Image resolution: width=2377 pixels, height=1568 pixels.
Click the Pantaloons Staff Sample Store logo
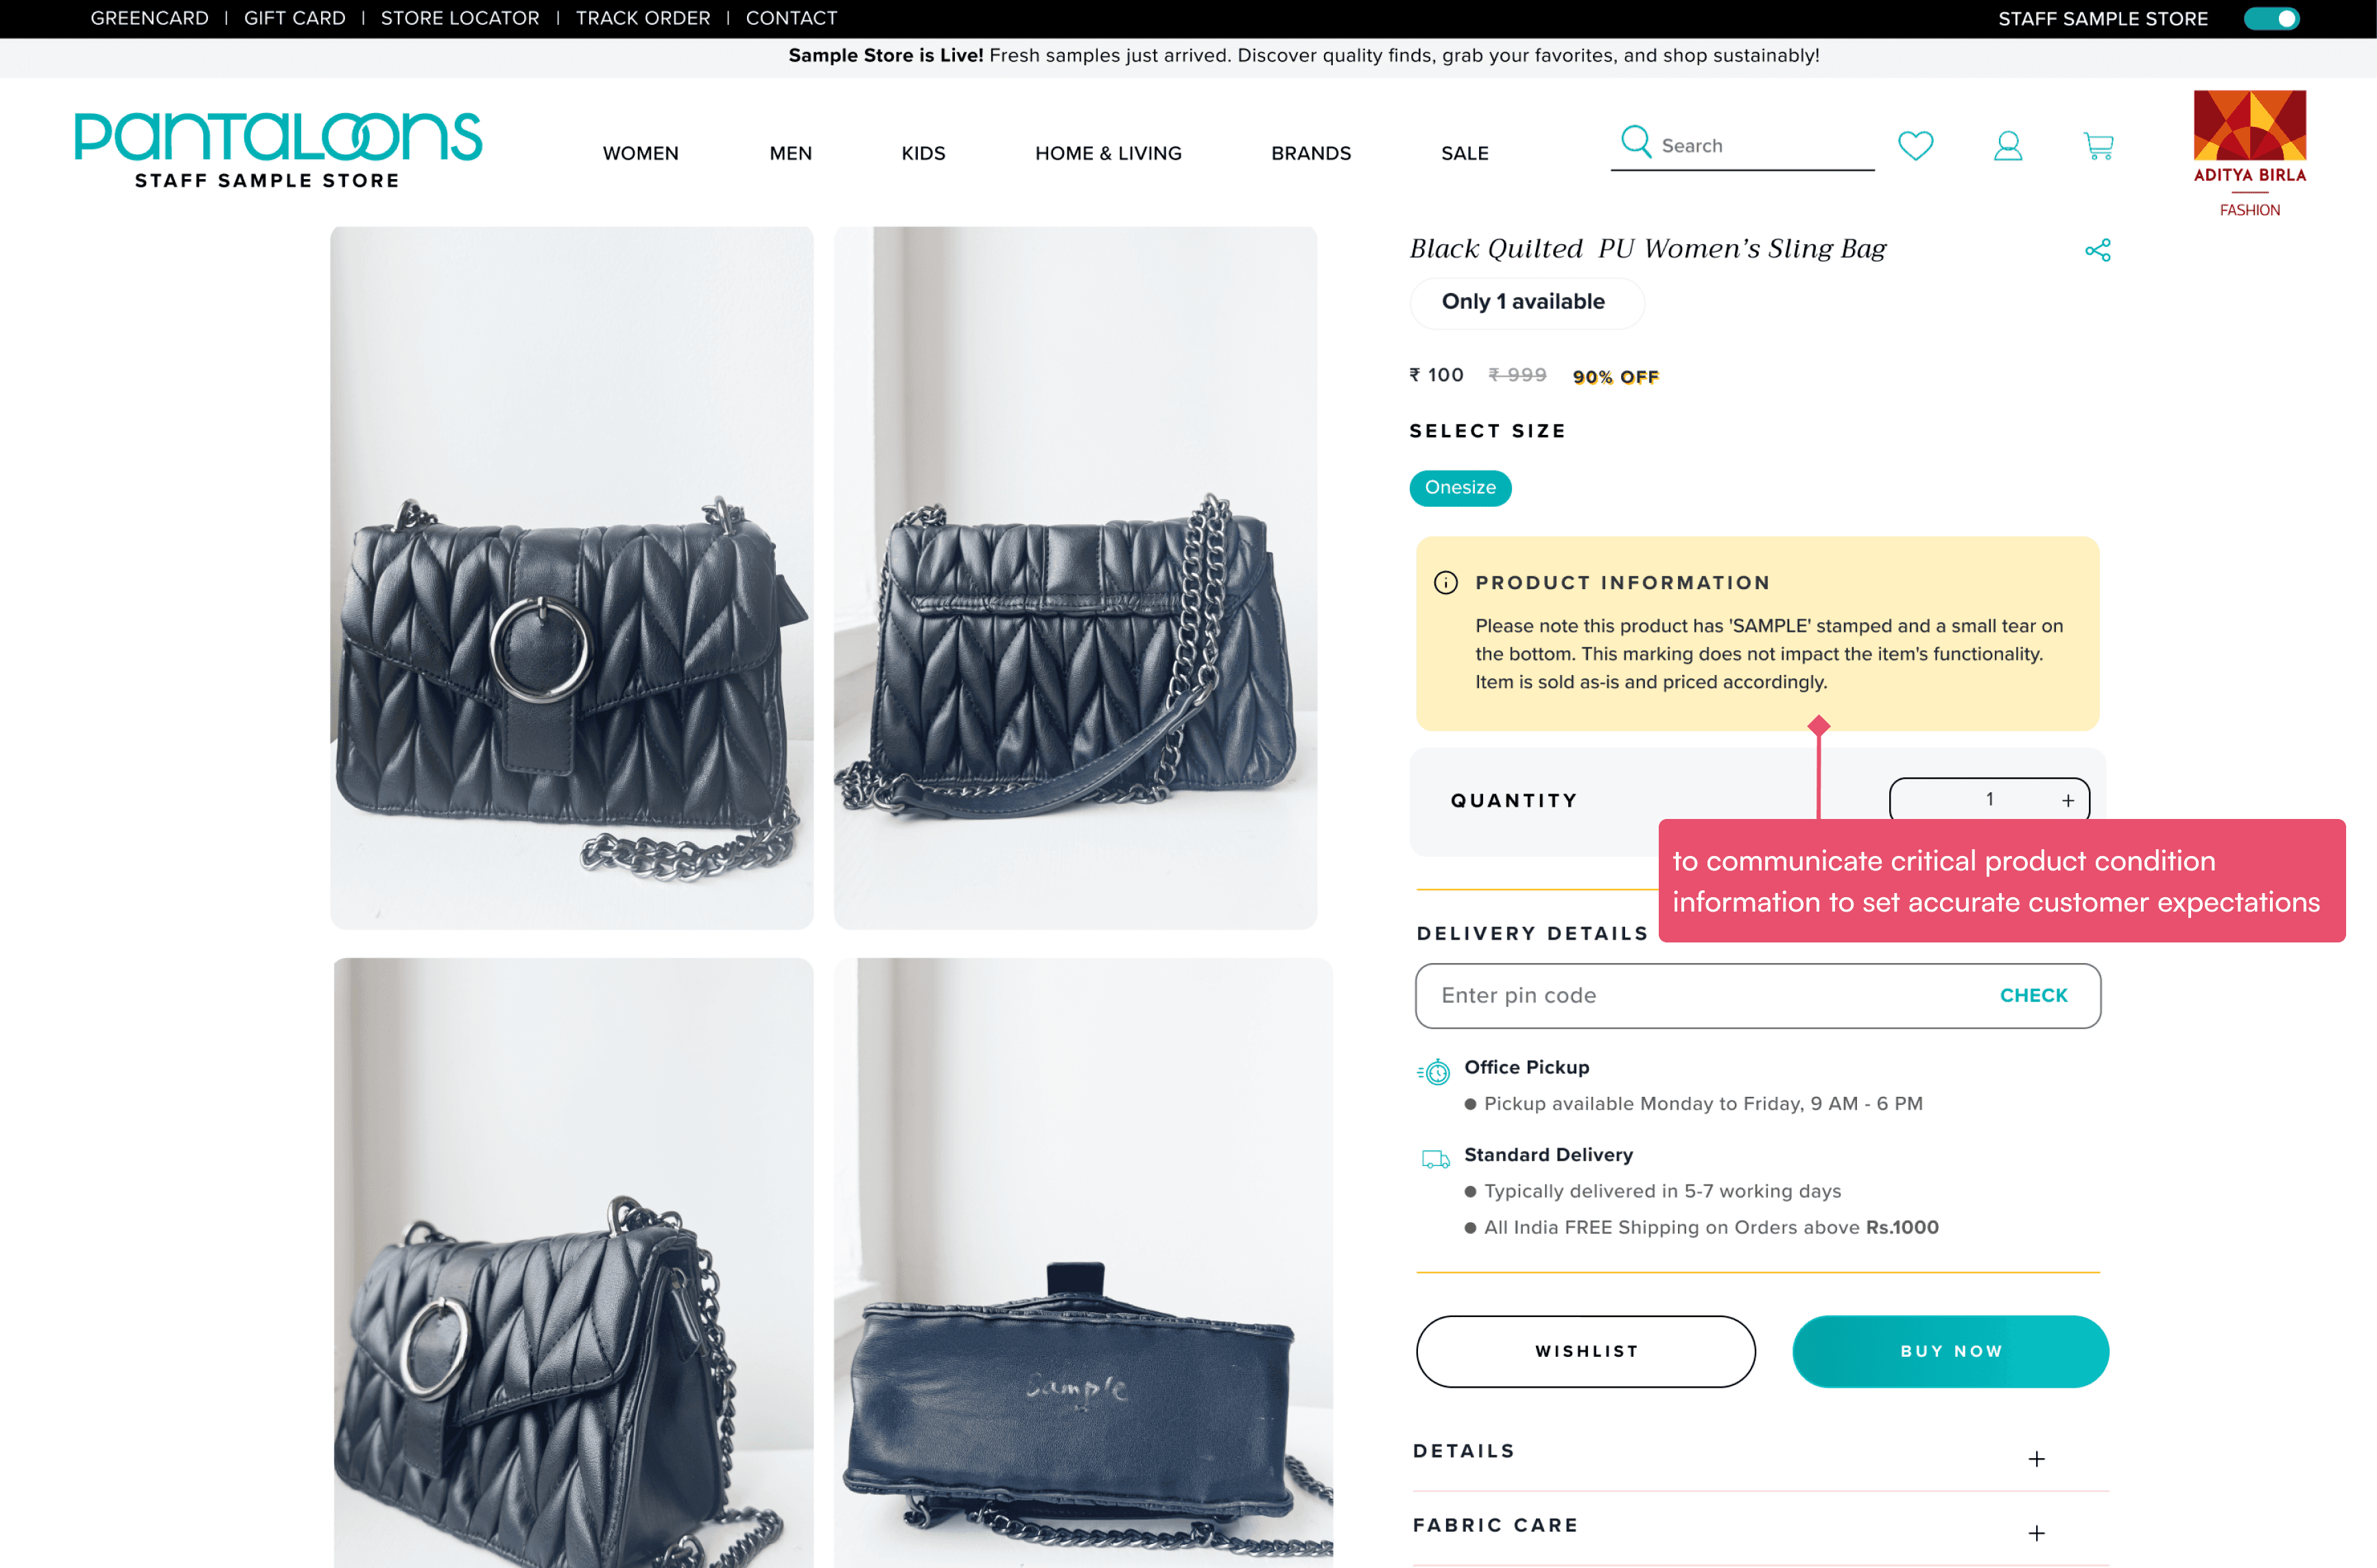coord(278,150)
